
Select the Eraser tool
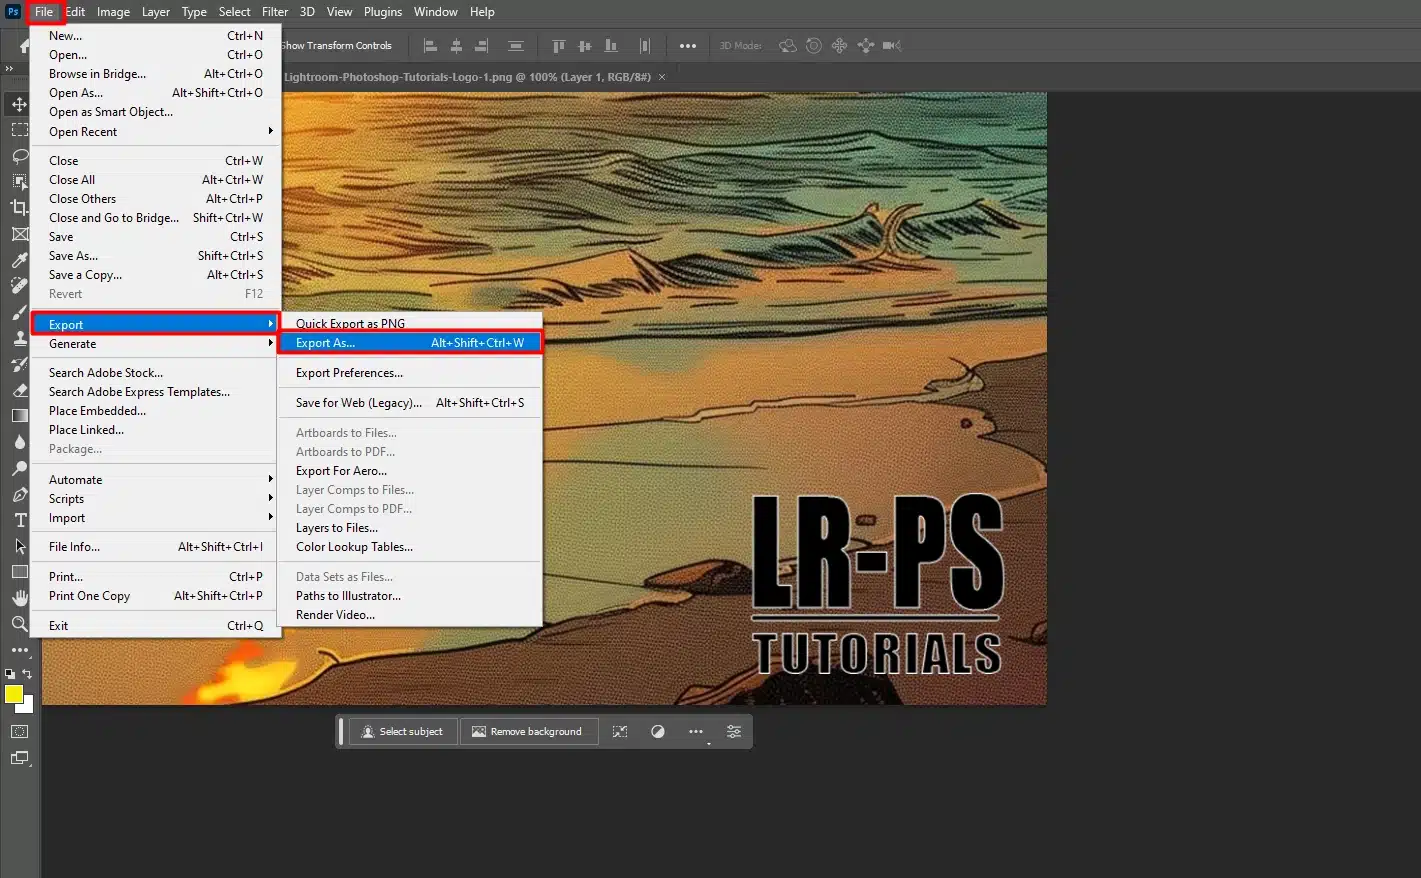19,390
